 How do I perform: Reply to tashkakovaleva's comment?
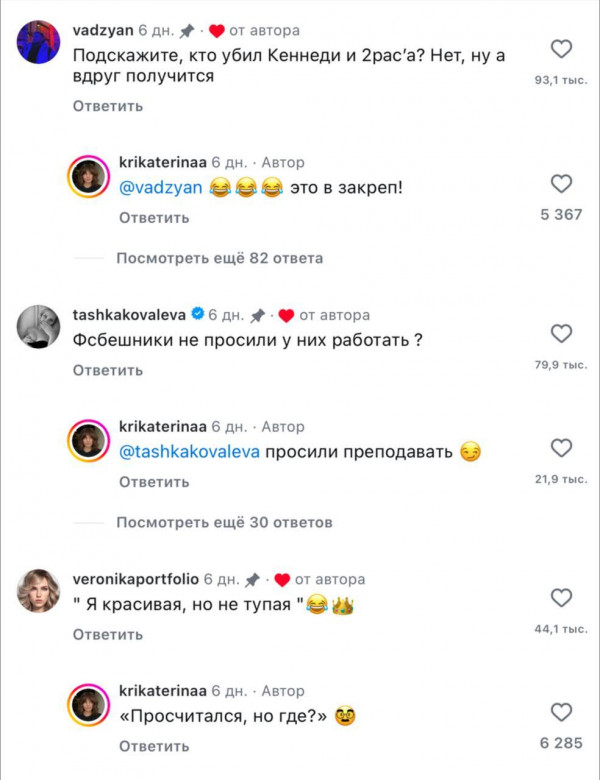tap(107, 370)
